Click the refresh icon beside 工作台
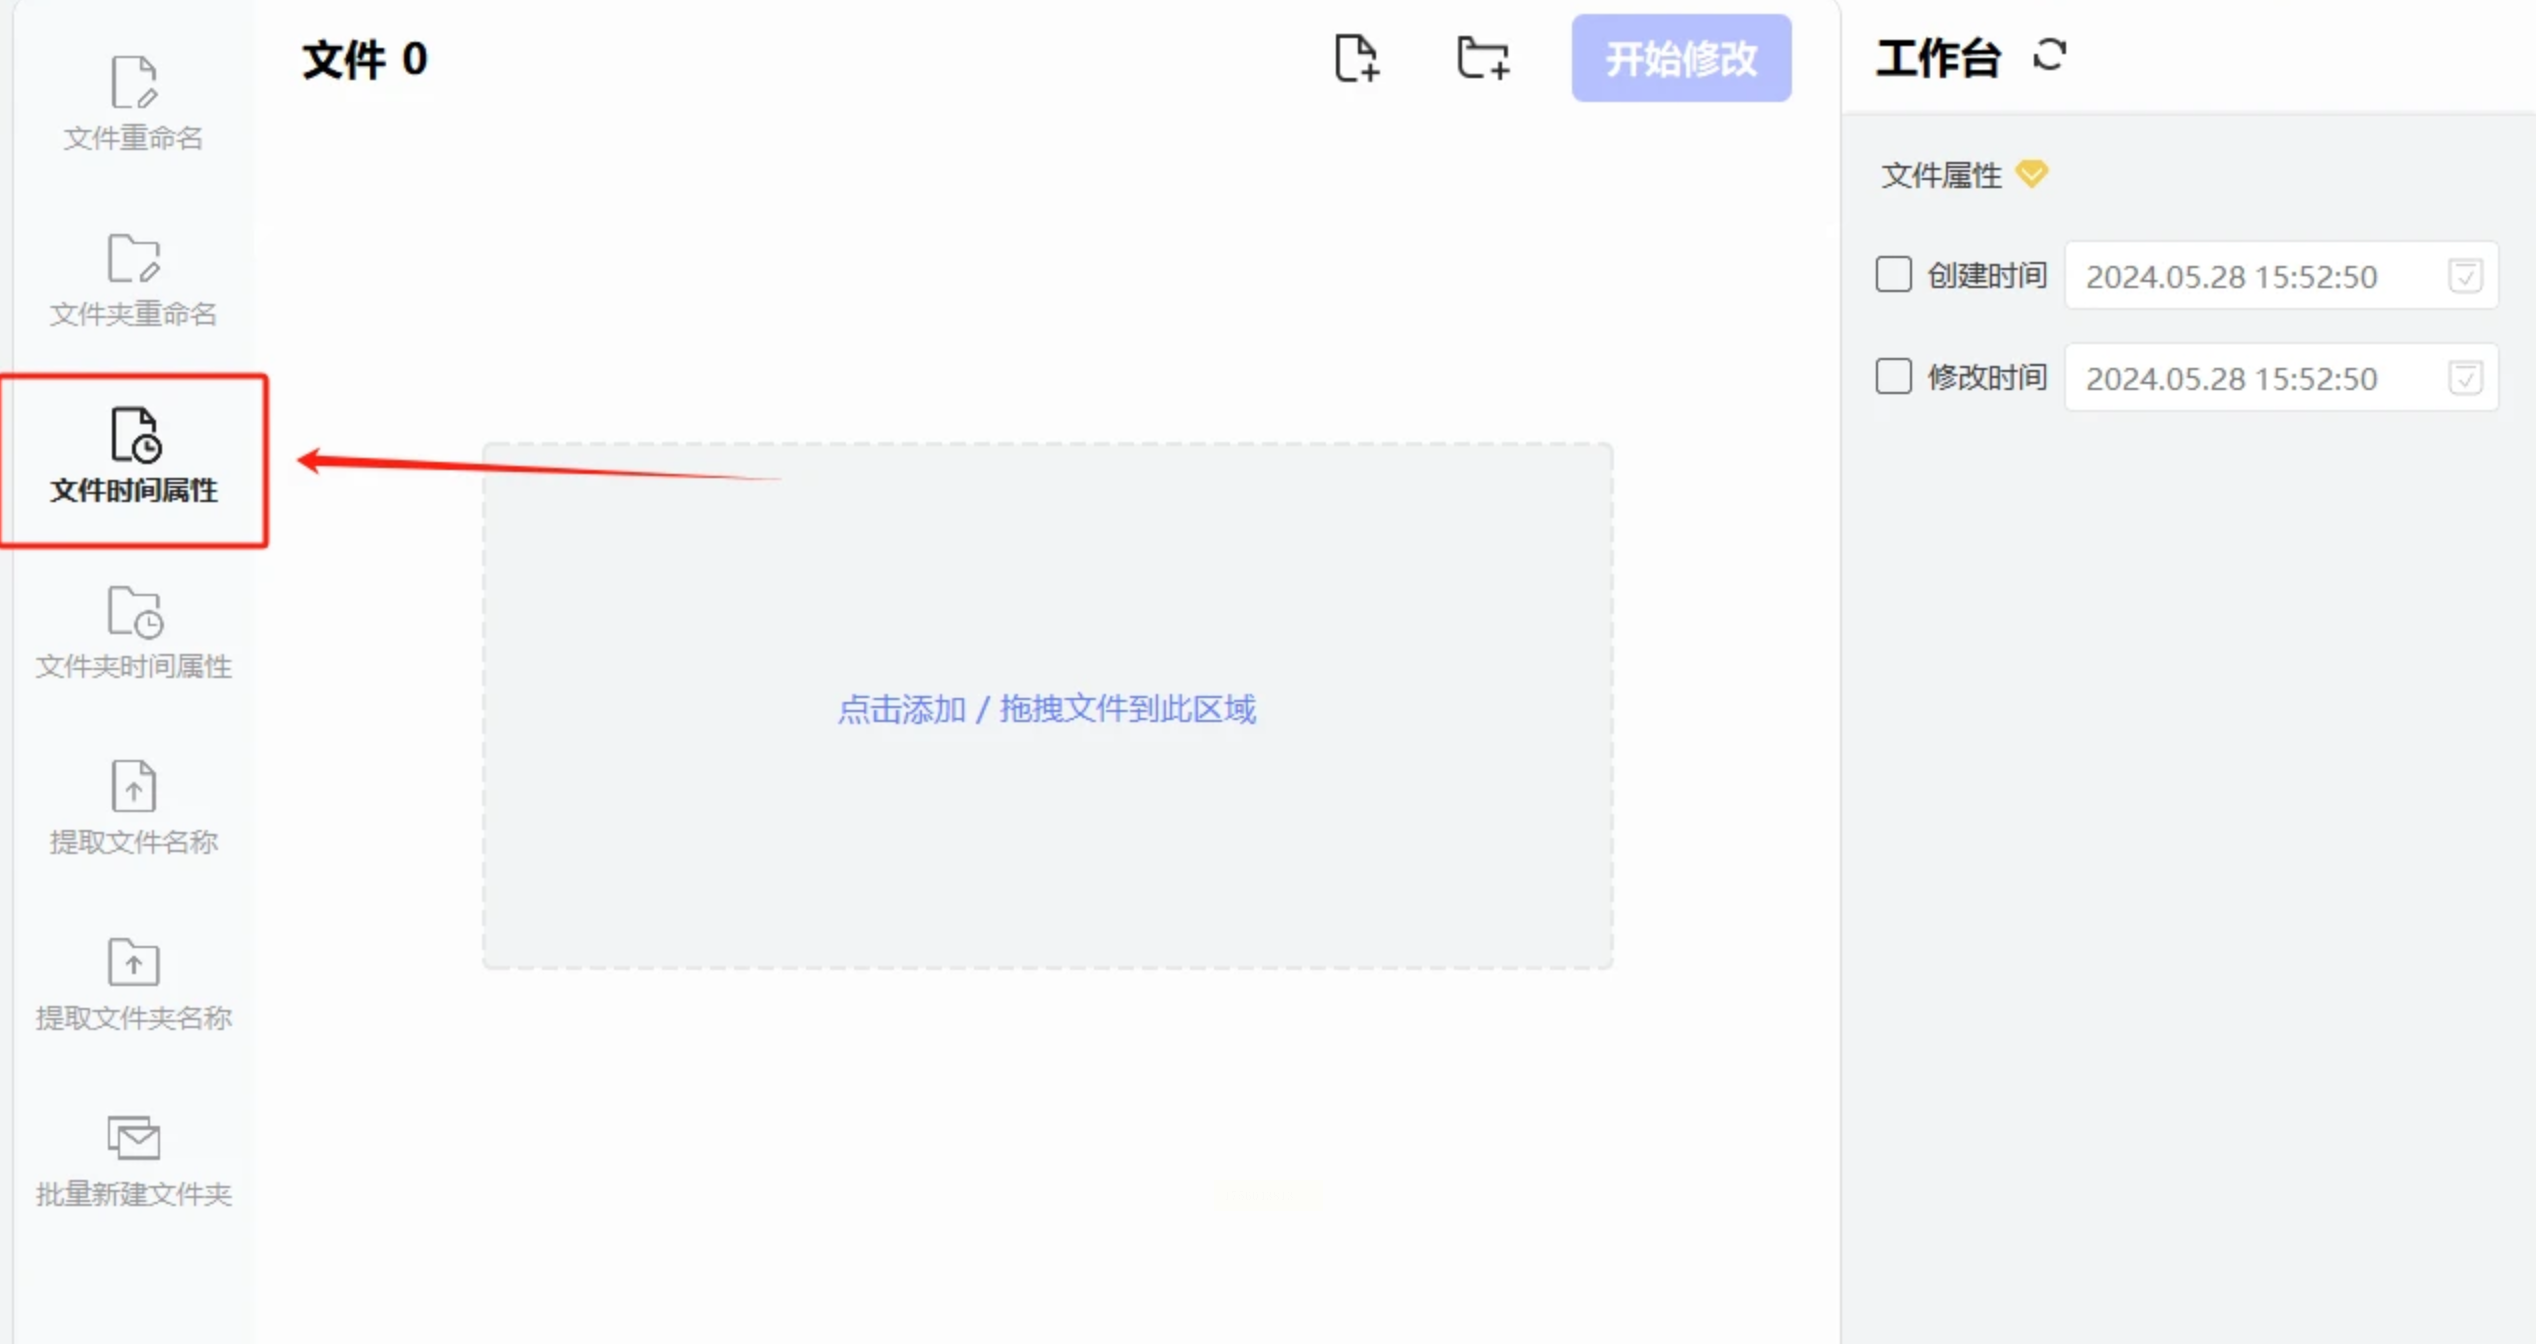The width and height of the screenshot is (2536, 1344). [x=2049, y=55]
